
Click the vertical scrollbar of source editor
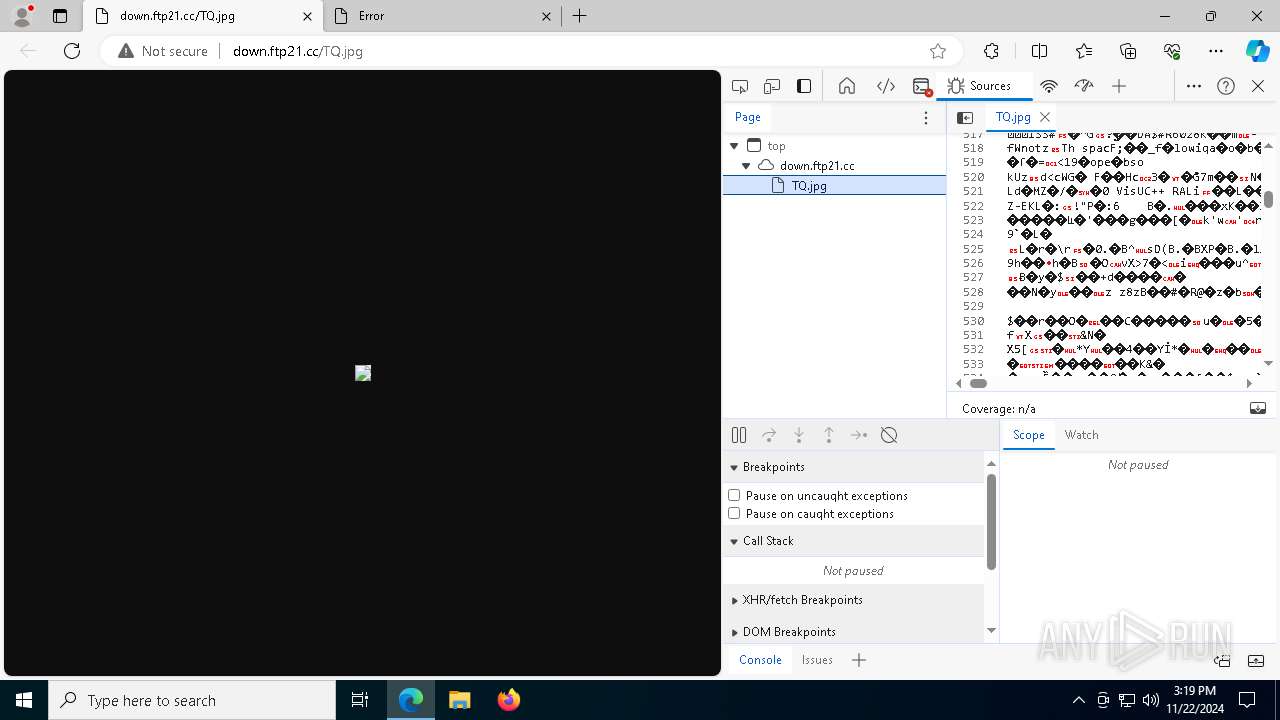(1269, 198)
